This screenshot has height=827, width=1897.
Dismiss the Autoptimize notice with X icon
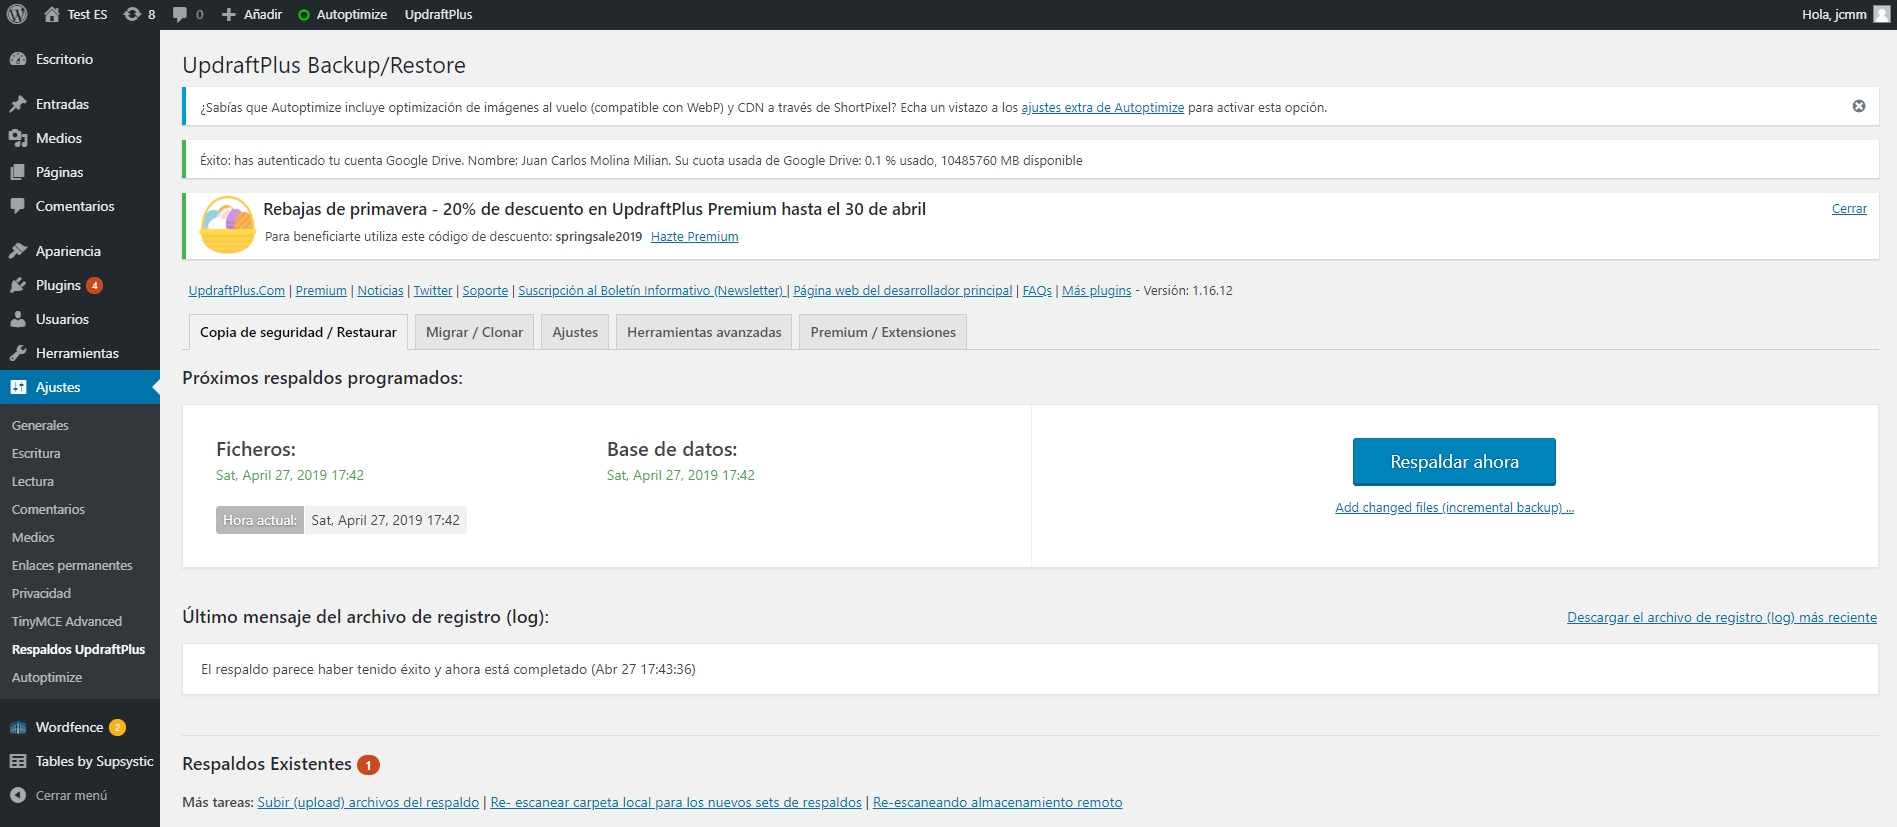[1858, 106]
